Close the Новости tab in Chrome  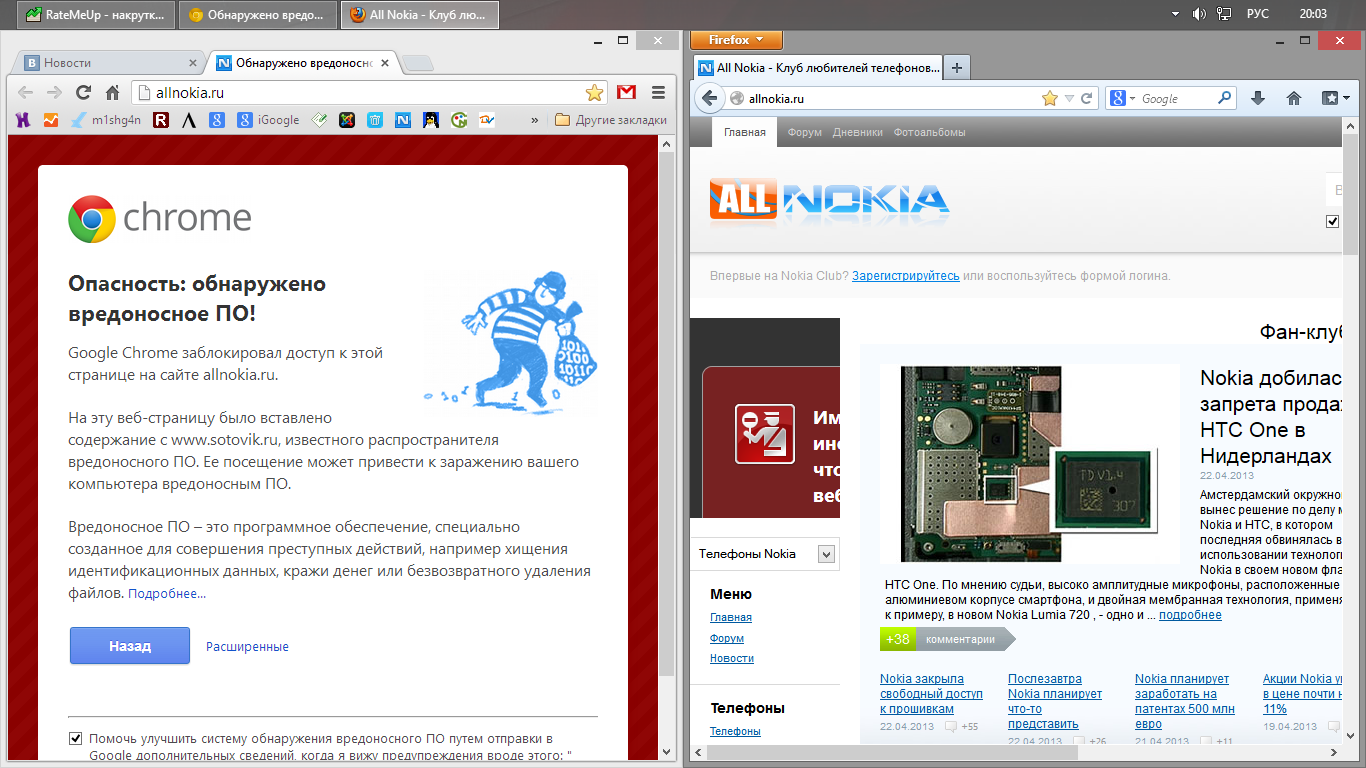(193, 63)
